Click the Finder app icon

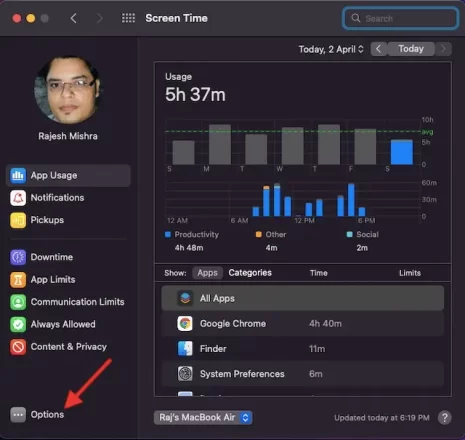tap(185, 349)
